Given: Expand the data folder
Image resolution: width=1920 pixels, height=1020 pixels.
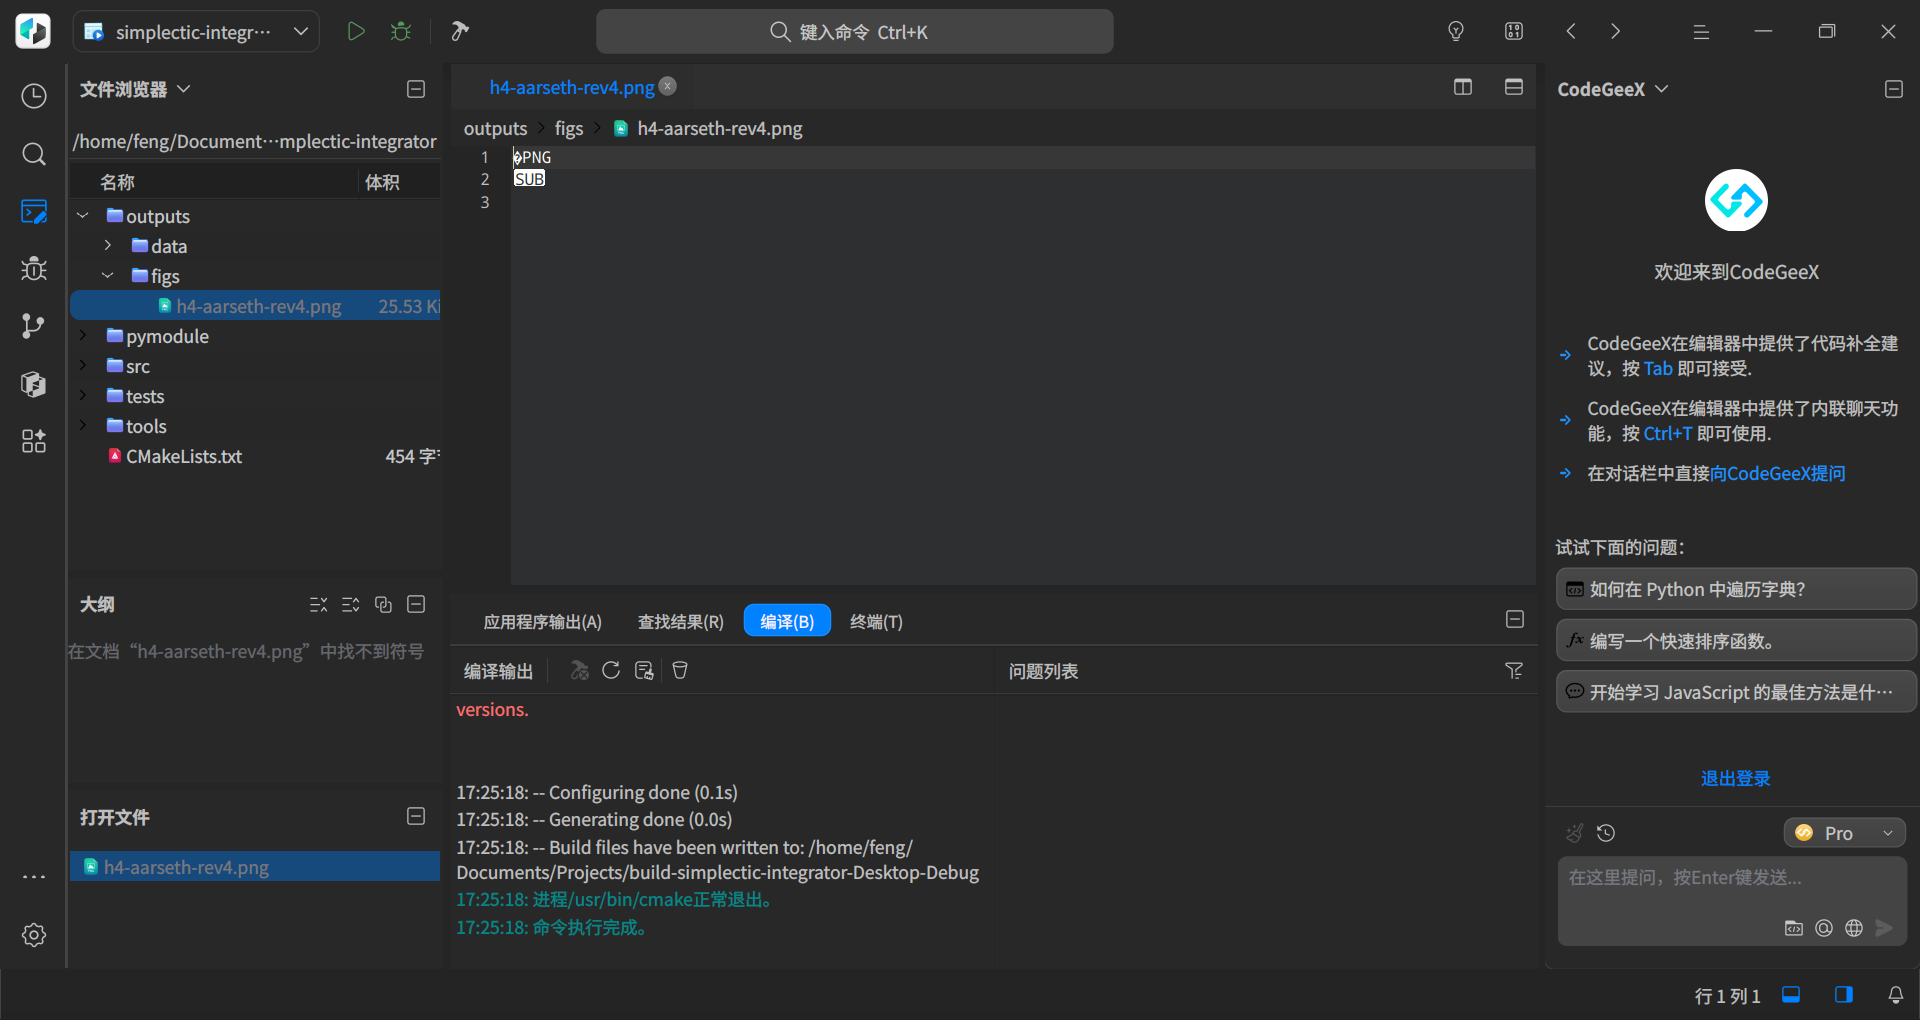Looking at the screenshot, I should pyautogui.click(x=108, y=246).
